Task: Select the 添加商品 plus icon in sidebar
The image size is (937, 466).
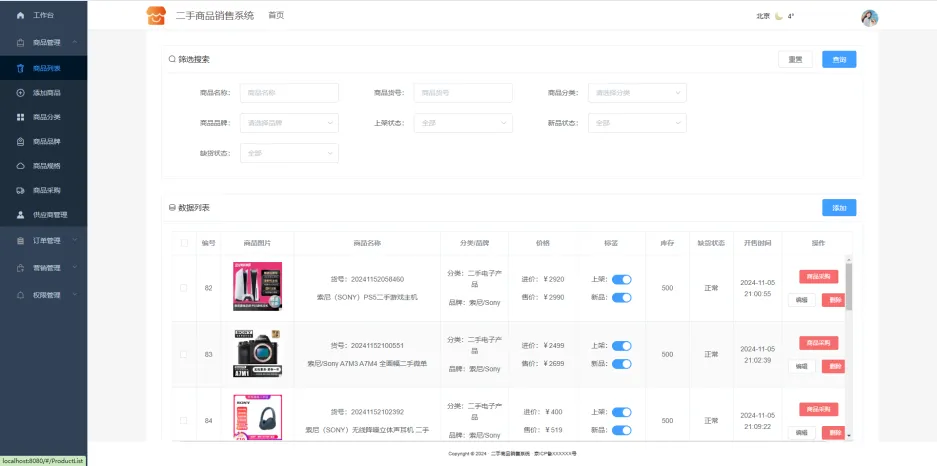Action: (x=21, y=93)
